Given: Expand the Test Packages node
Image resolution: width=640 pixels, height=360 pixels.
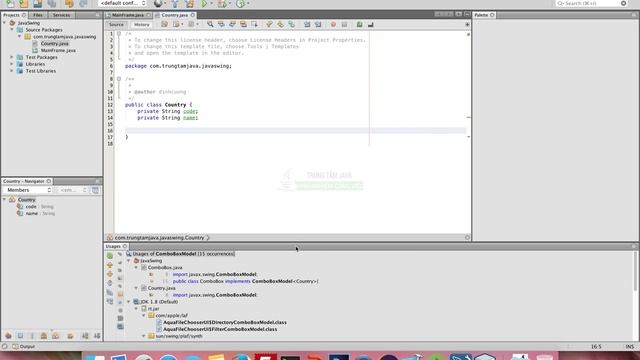Looking at the screenshot, I should [12, 57].
